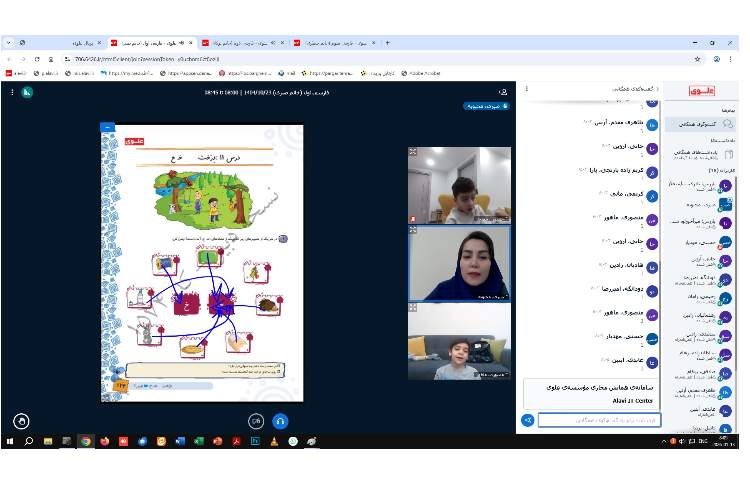Click the raise hand icon at bottom left

coord(21,421)
